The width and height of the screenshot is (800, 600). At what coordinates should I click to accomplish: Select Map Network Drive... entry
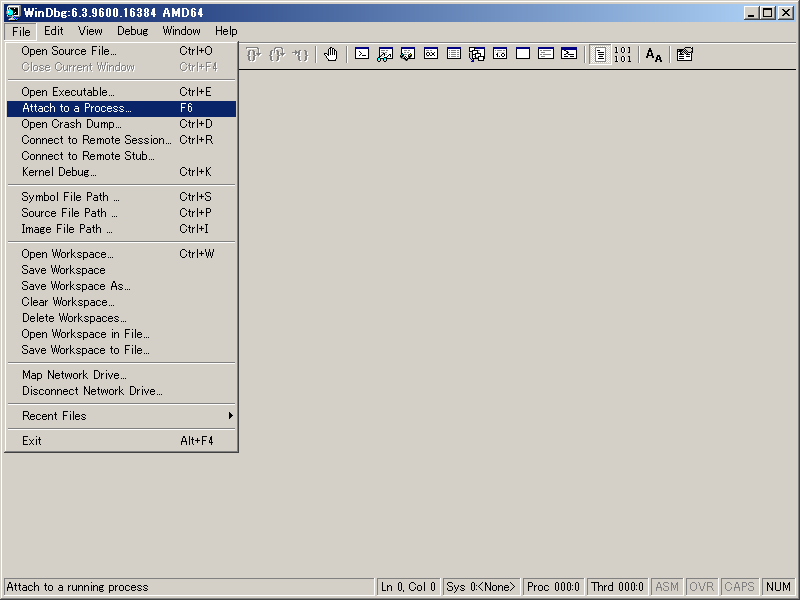[121, 375]
